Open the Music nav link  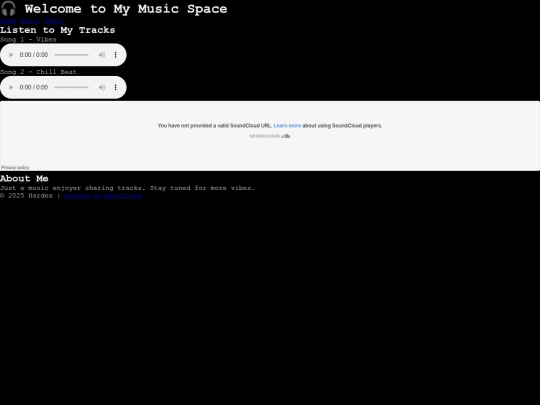[x=30, y=21]
